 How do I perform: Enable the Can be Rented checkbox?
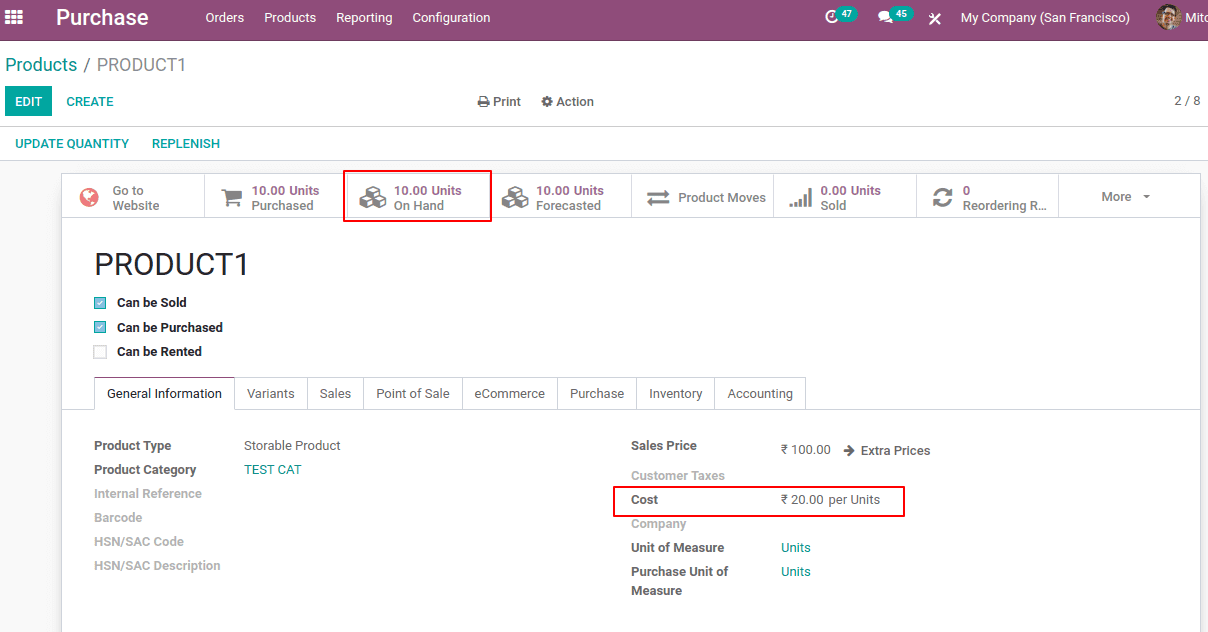pos(100,352)
